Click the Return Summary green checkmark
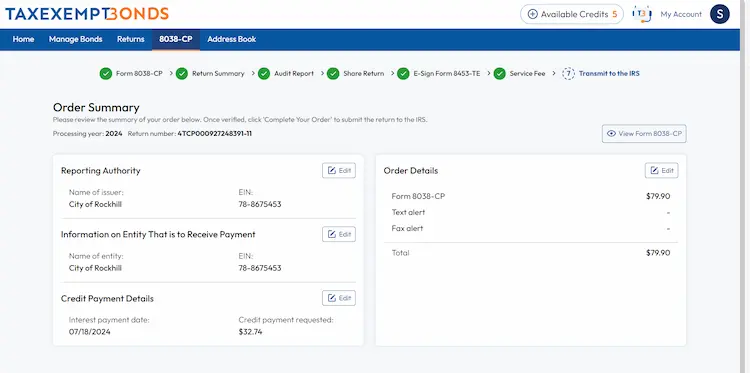The image size is (750, 373). click(182, 74)
